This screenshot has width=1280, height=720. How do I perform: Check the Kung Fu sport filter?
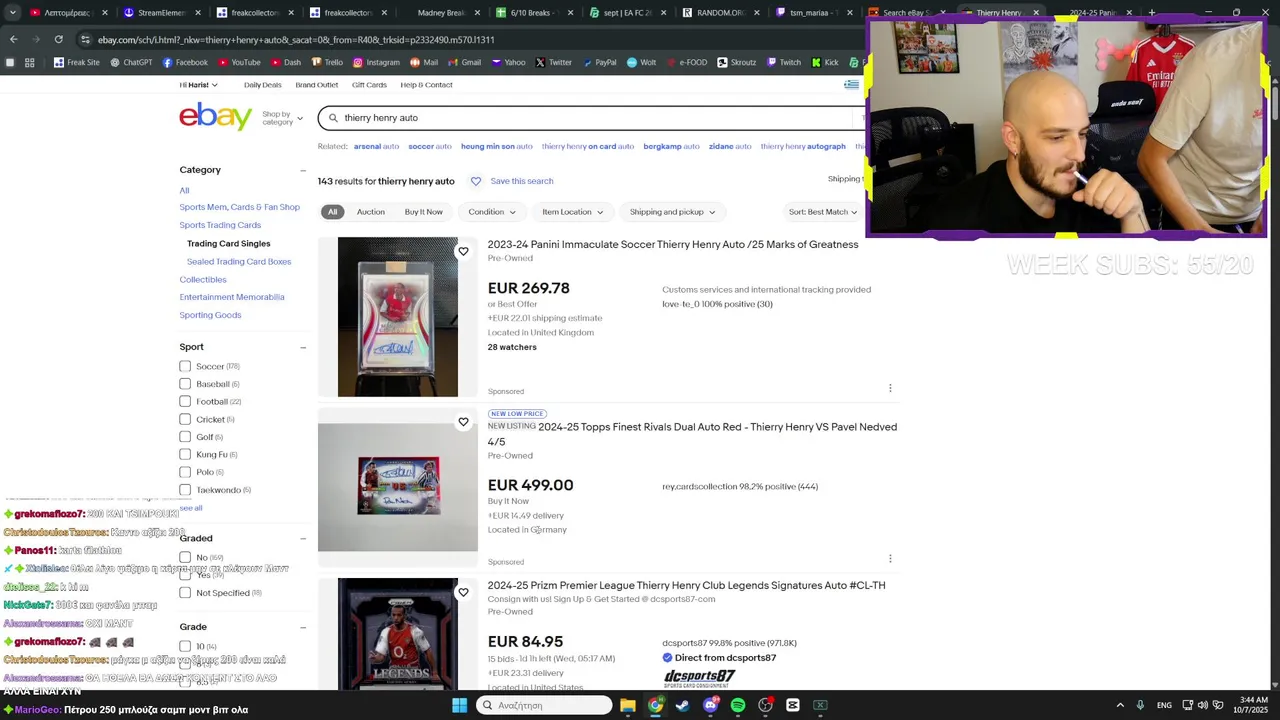pos(185,454)
